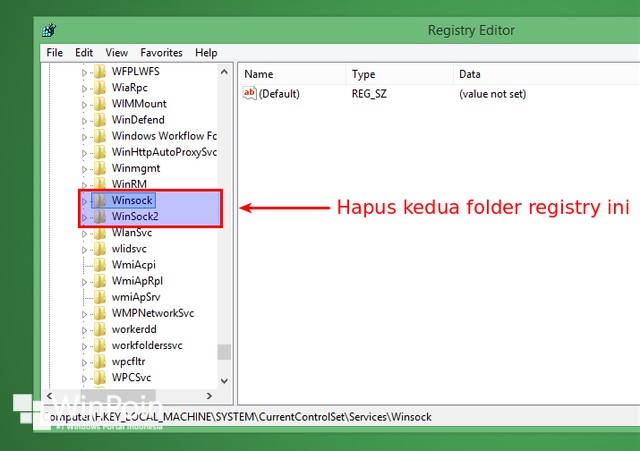640x451 pixels.
Task: Click the WmiAcpi folder icon
Action: 100,265
